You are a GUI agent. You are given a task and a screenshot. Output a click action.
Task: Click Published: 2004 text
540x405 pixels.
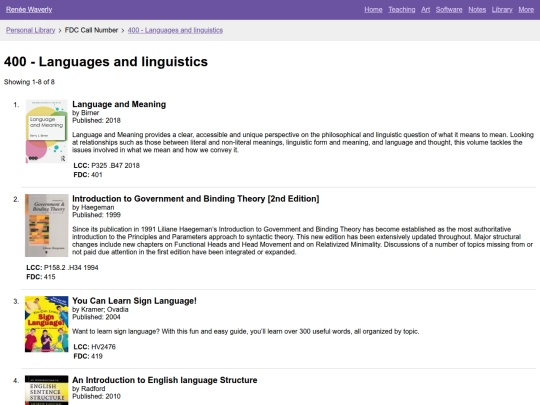click(96, 317)
